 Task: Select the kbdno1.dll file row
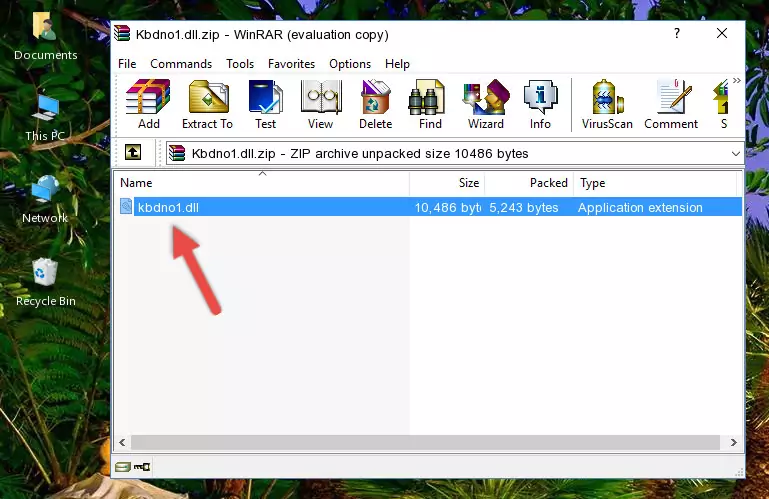(429, 207)
